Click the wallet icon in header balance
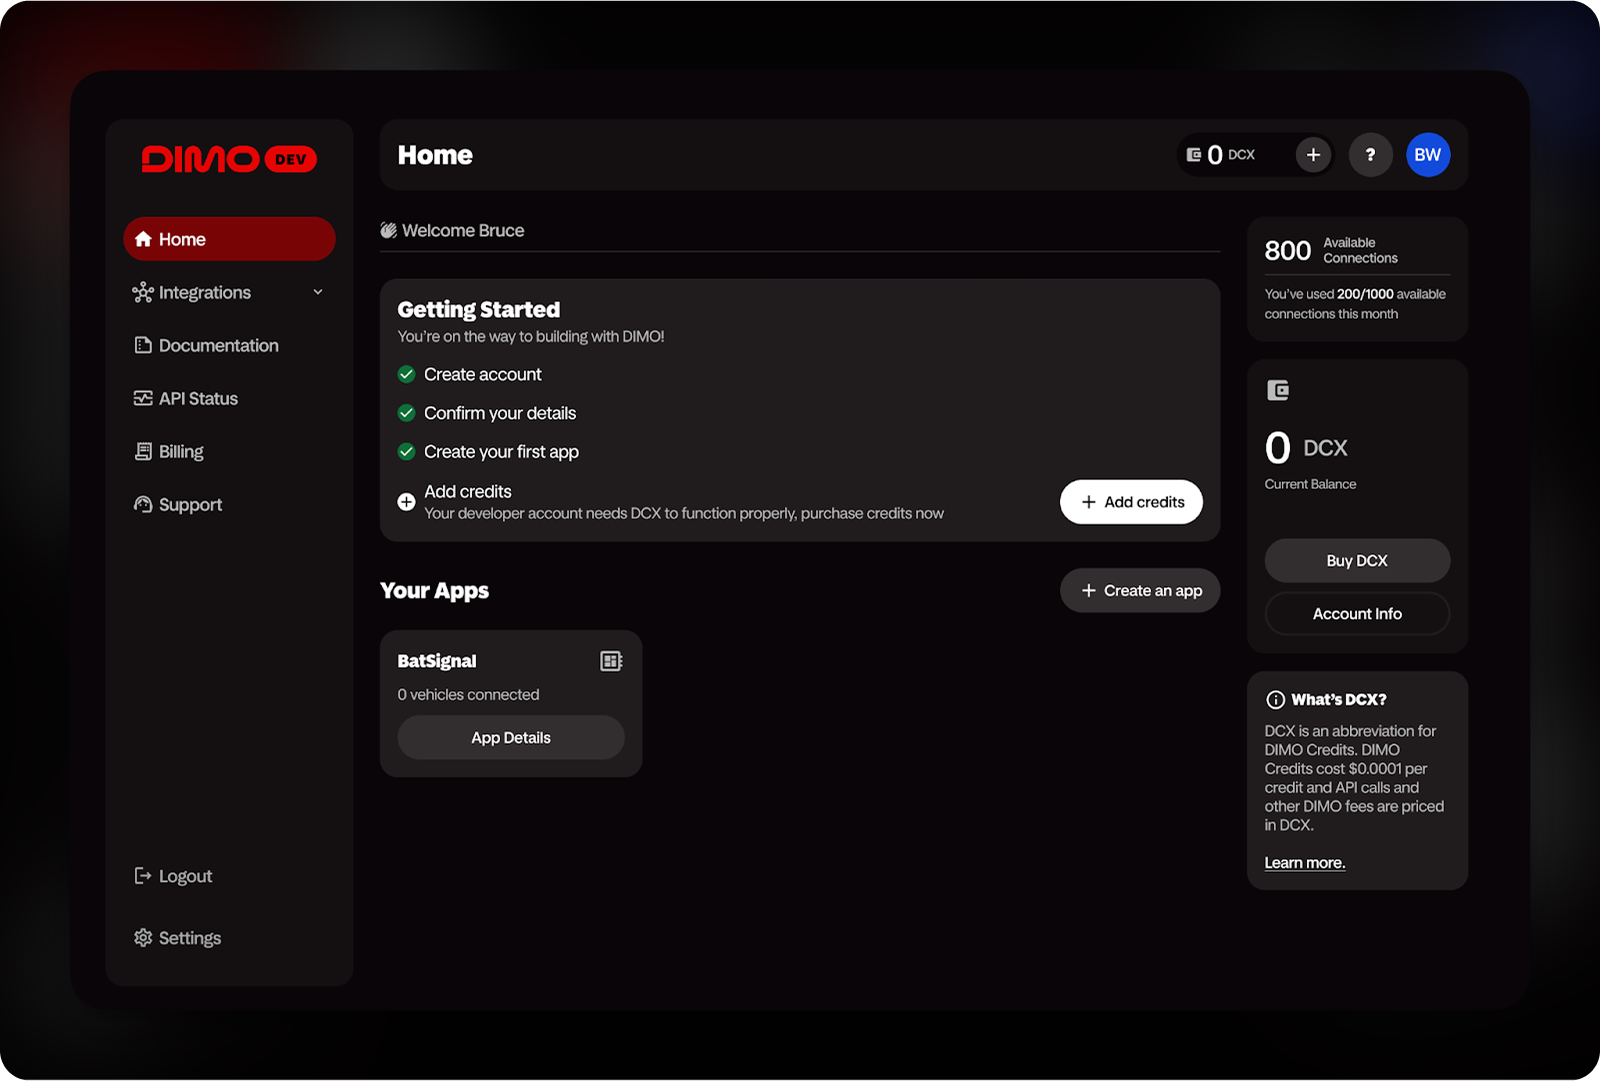The width and height of the screenshot is (1600, 1081). pos(1193,155)
